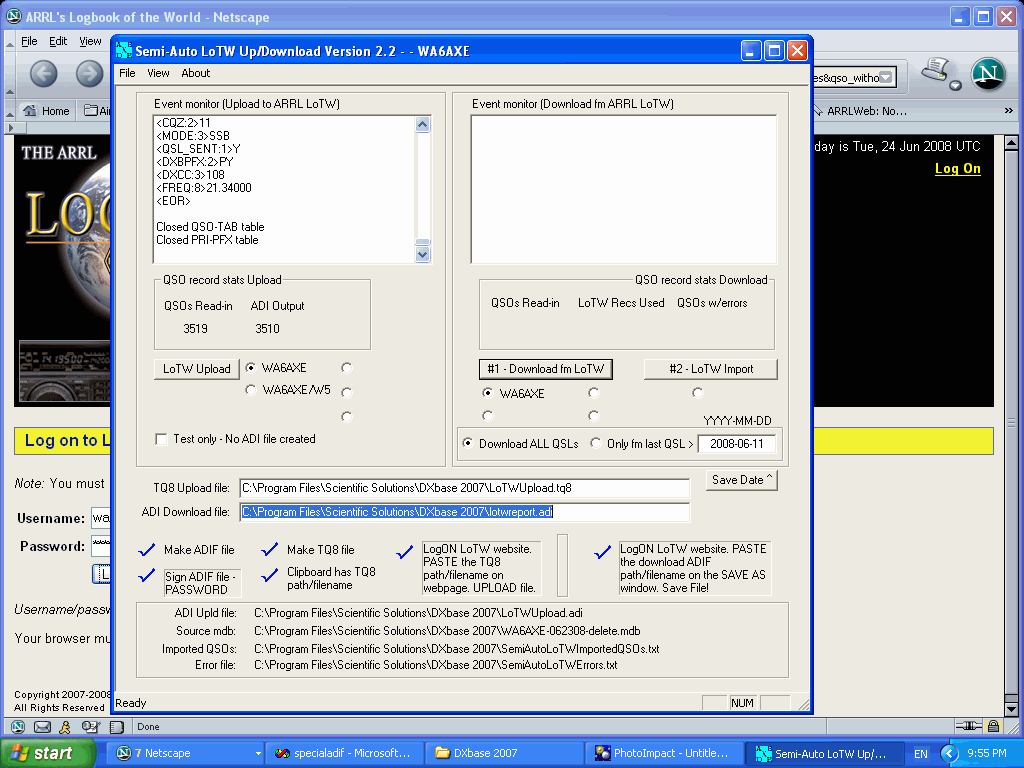Click the YYYY-MM-DD date field showing 2008-06-11
This screenshot has width=1024, height=768.
pos(737,443)
